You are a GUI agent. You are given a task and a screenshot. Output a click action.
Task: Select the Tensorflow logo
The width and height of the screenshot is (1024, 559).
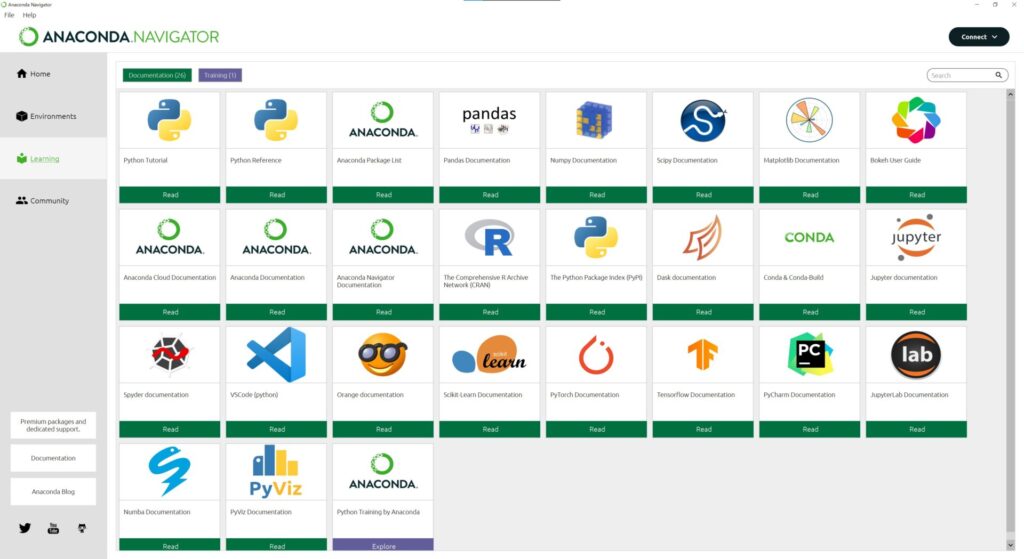[703, 355]
